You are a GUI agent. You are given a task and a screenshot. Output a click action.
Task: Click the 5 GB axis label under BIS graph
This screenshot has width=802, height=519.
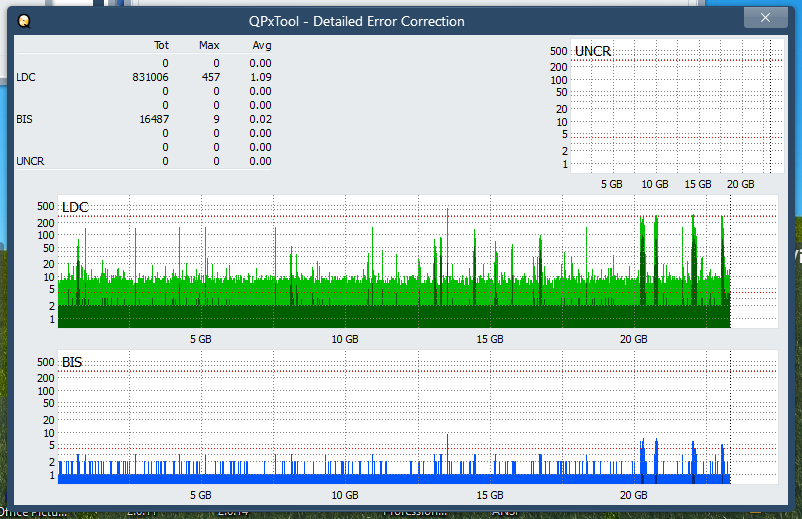click(x=200, y=495)
